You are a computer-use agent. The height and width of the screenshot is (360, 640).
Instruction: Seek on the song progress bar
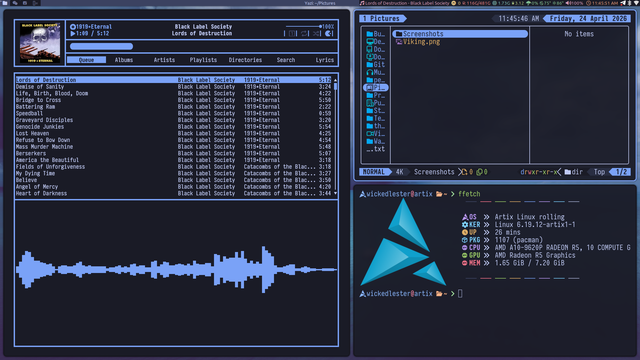tap(202, 46)
